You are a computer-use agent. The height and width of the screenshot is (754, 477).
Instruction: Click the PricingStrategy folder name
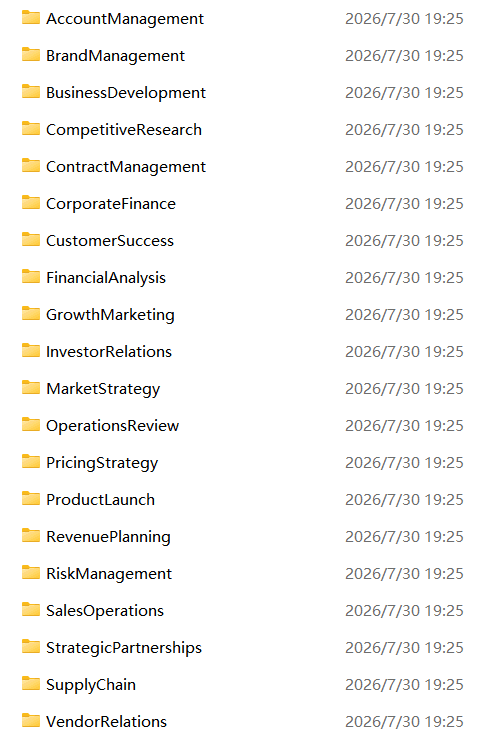[102, 463]
